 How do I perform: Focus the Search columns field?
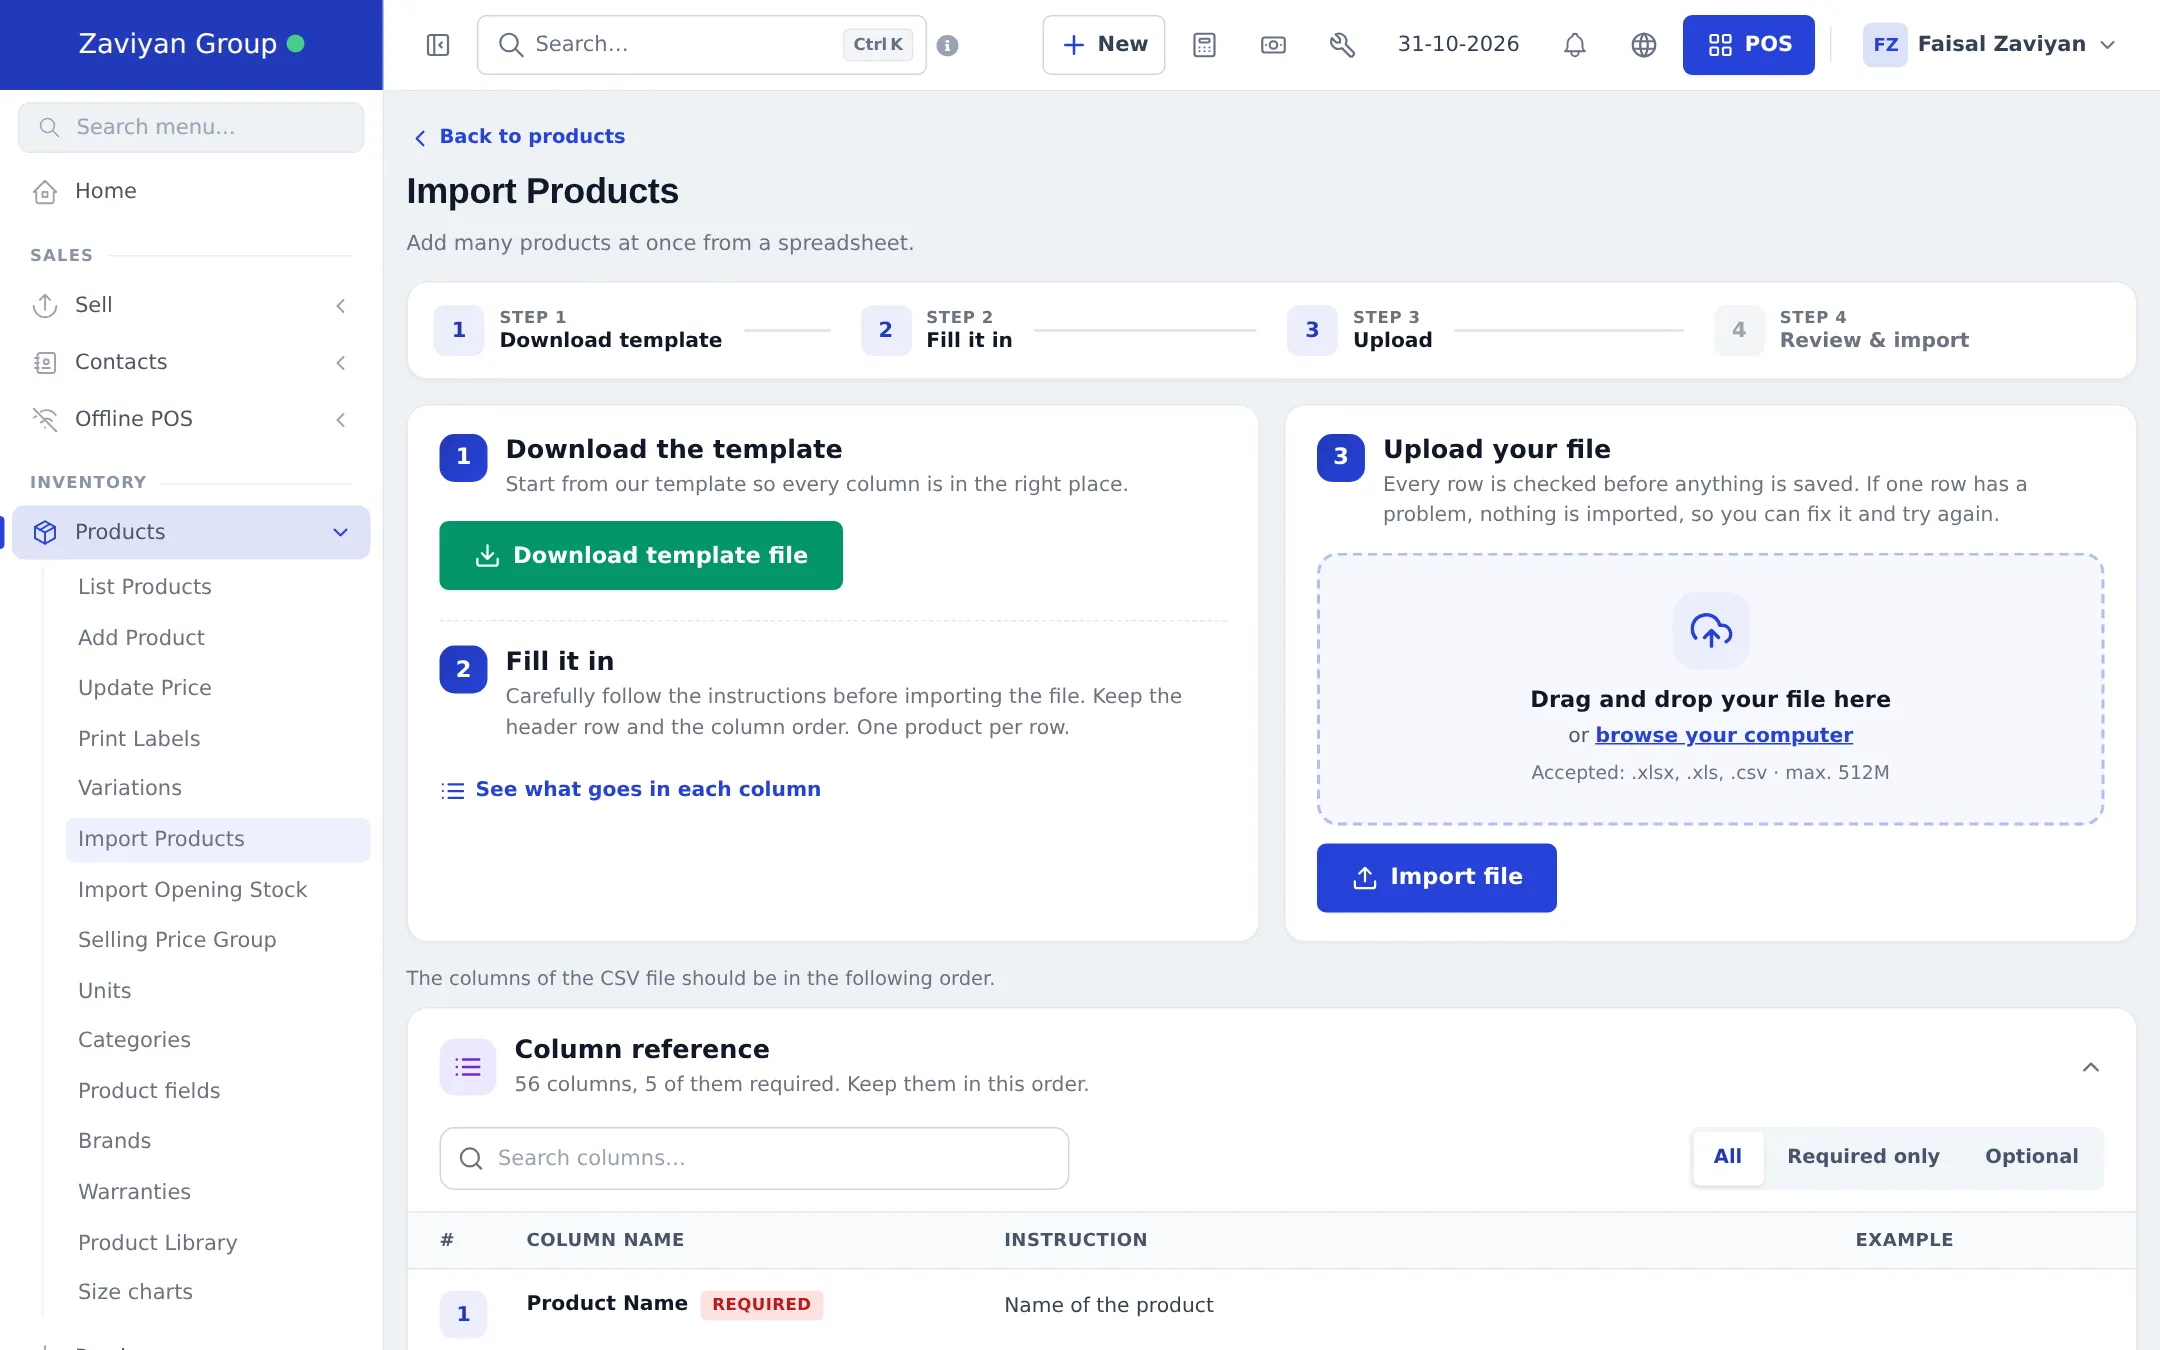coord(754,1158)
